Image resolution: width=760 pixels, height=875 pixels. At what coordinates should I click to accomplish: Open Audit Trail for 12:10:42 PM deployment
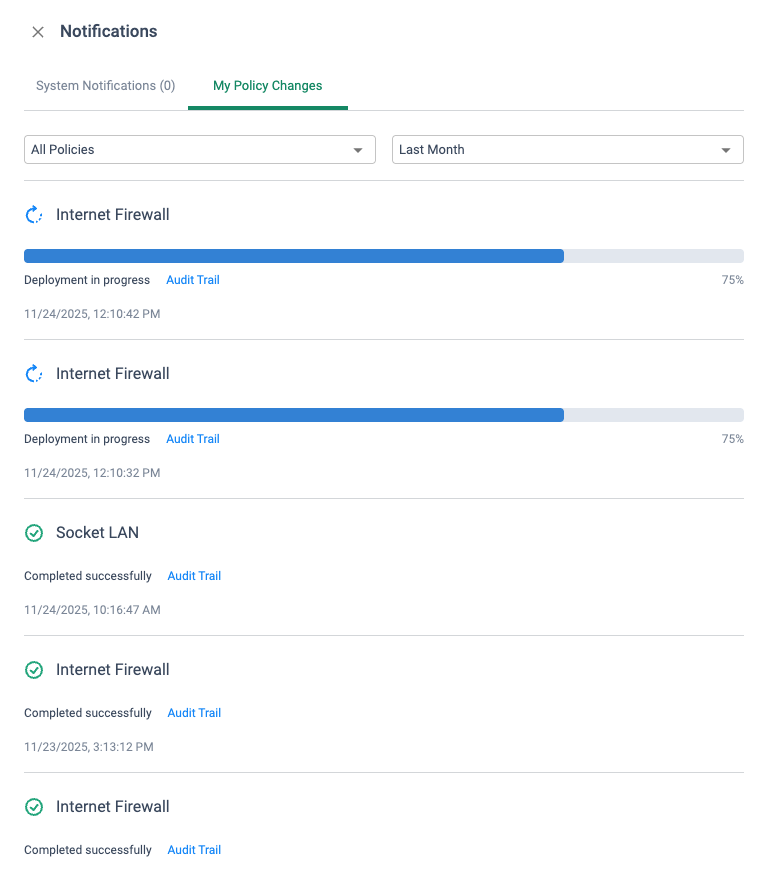(193, 280)
